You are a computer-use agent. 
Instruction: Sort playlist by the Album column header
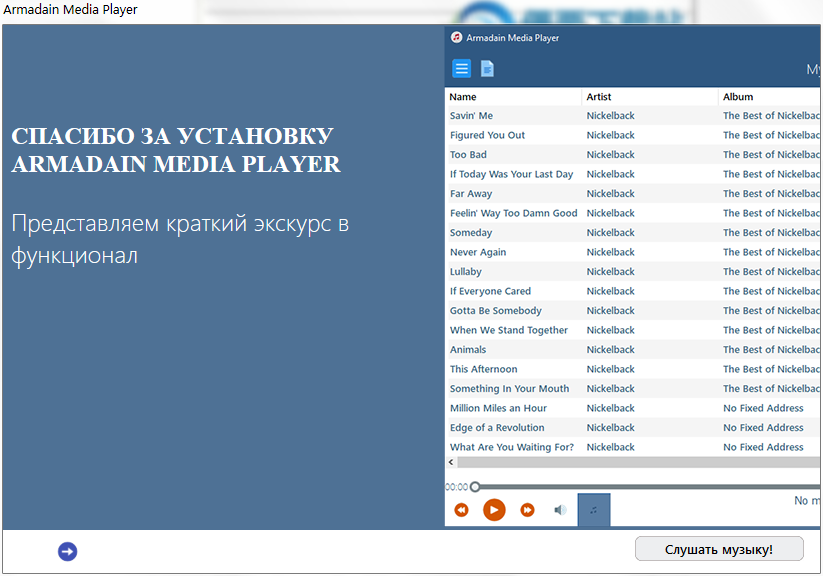click(x=738, y=97)
